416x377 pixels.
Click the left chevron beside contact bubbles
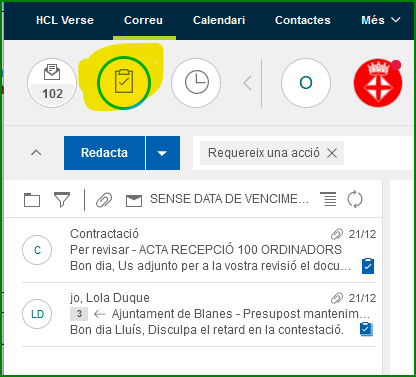coord(247,83)
